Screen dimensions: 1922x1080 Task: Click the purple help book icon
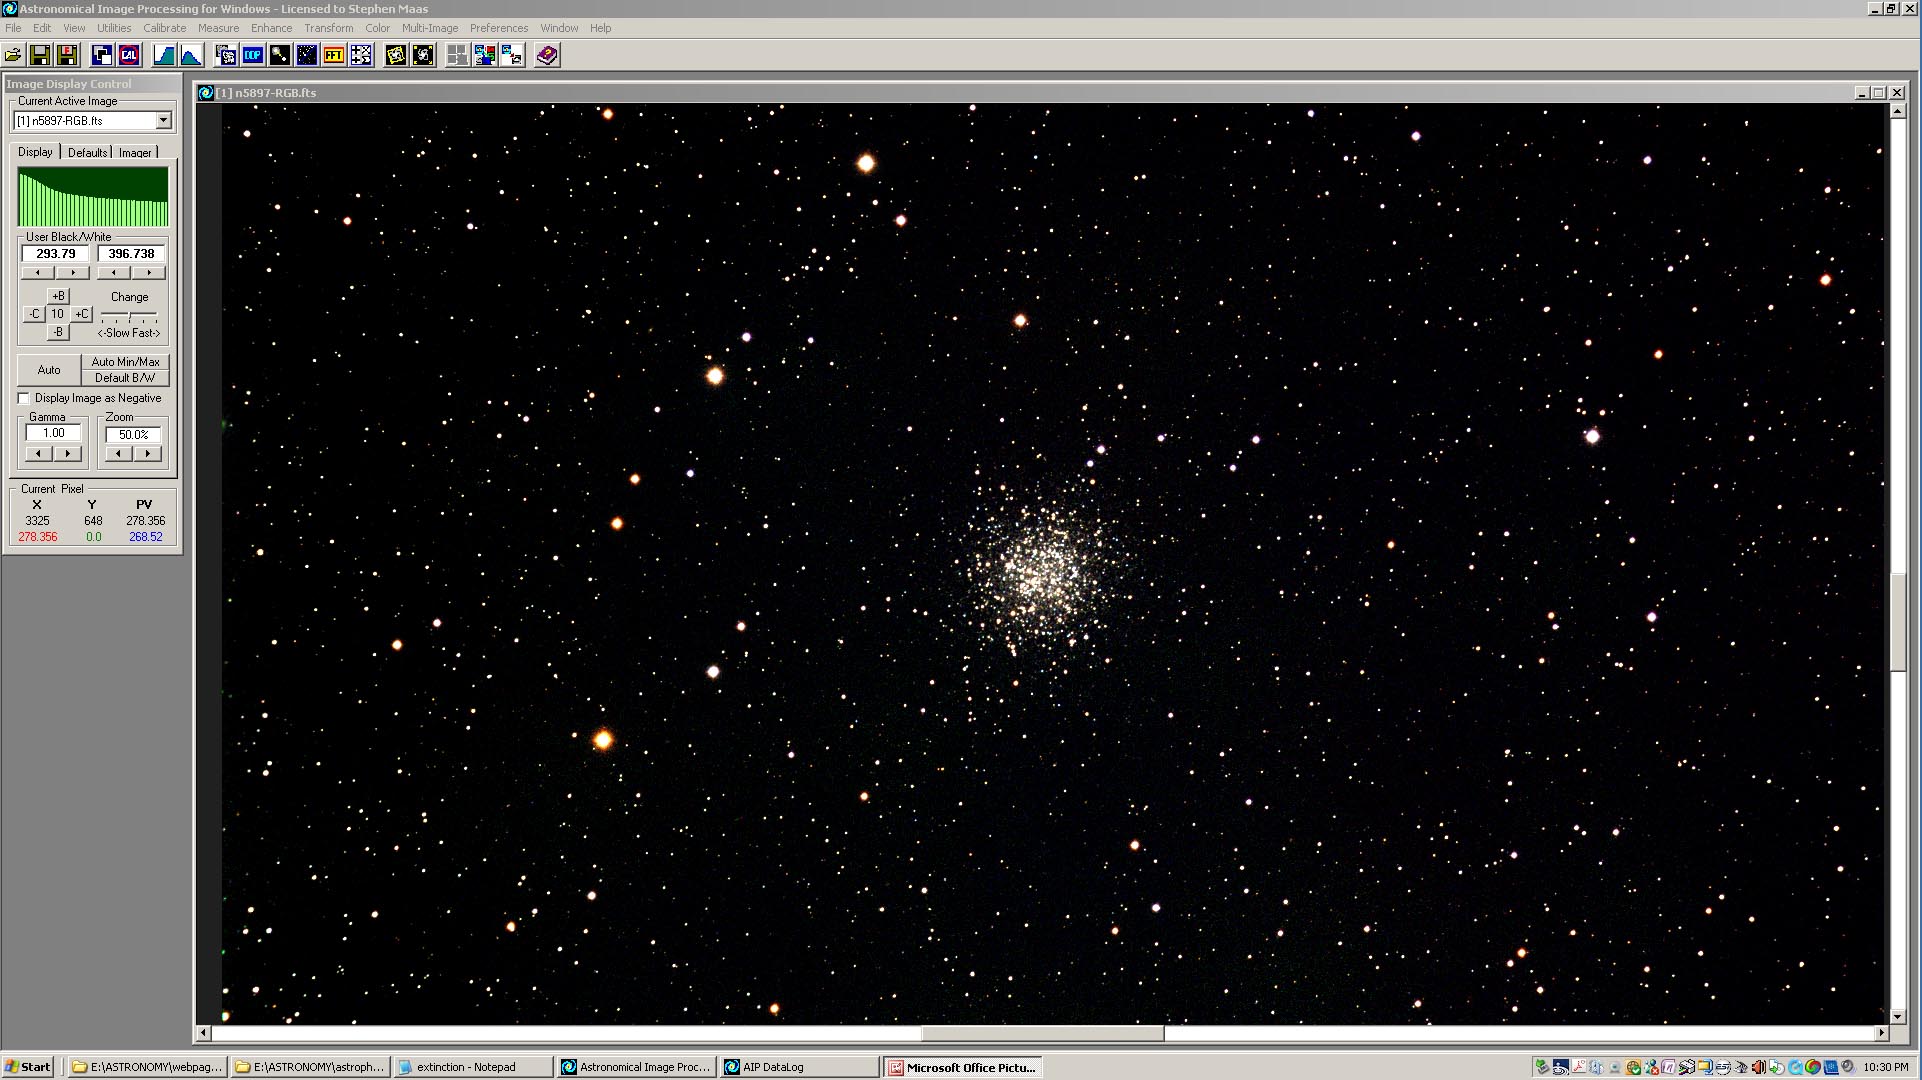[x=547, y=56]
